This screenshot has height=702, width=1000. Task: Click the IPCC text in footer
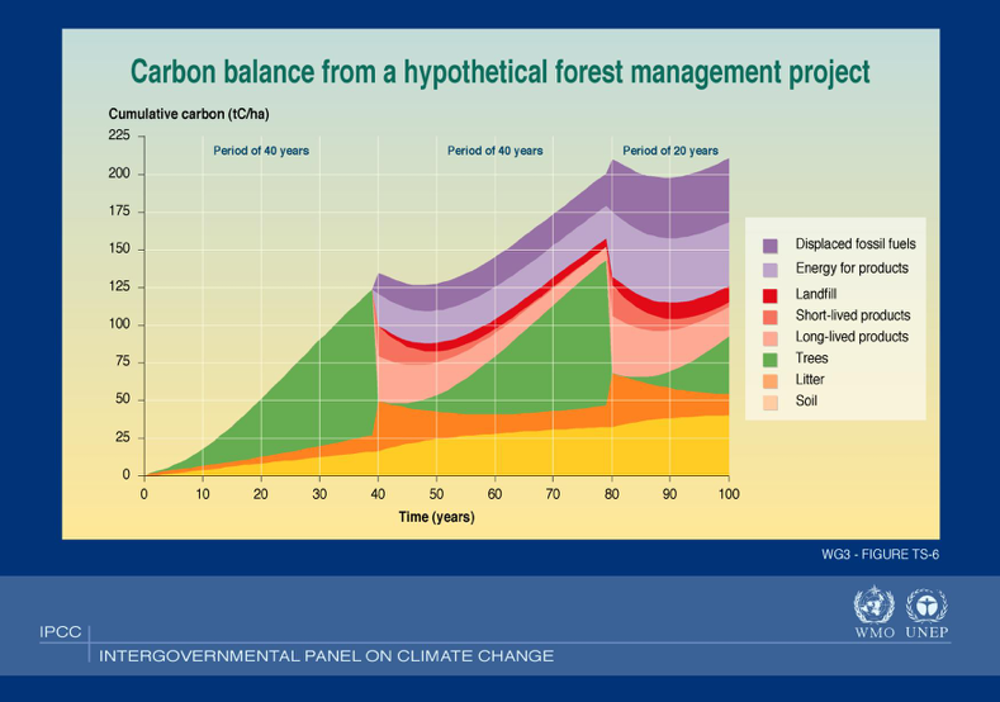coord(60,632)
